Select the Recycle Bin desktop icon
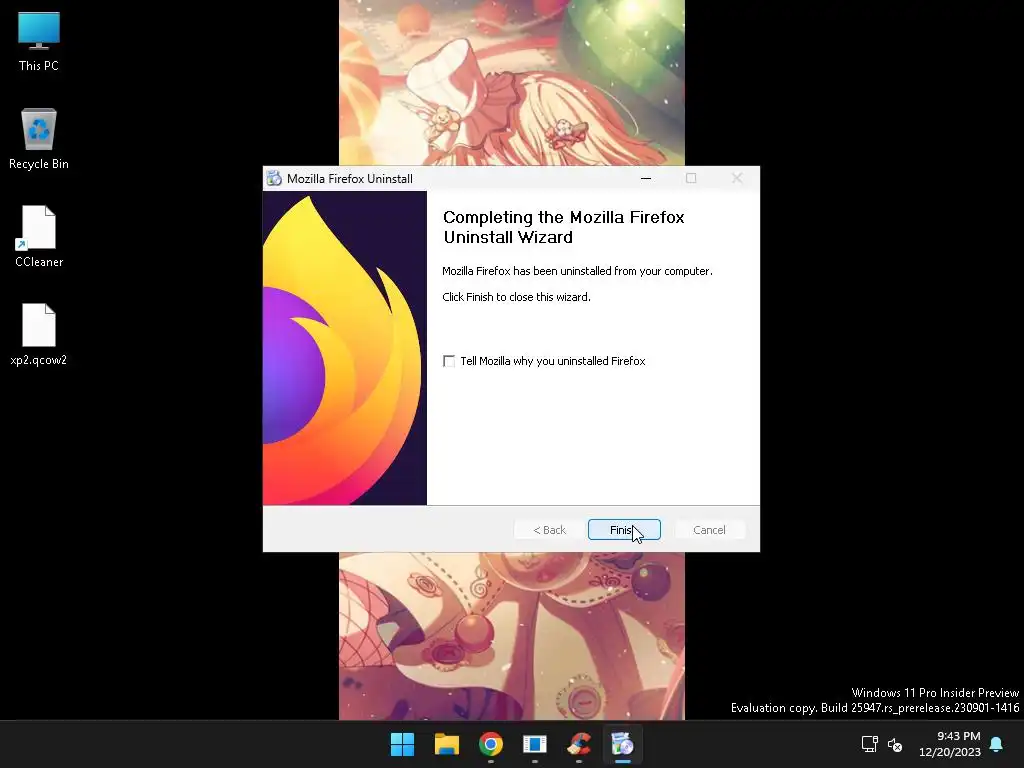This screenshot has width=1024, height=768. point(39,139)
